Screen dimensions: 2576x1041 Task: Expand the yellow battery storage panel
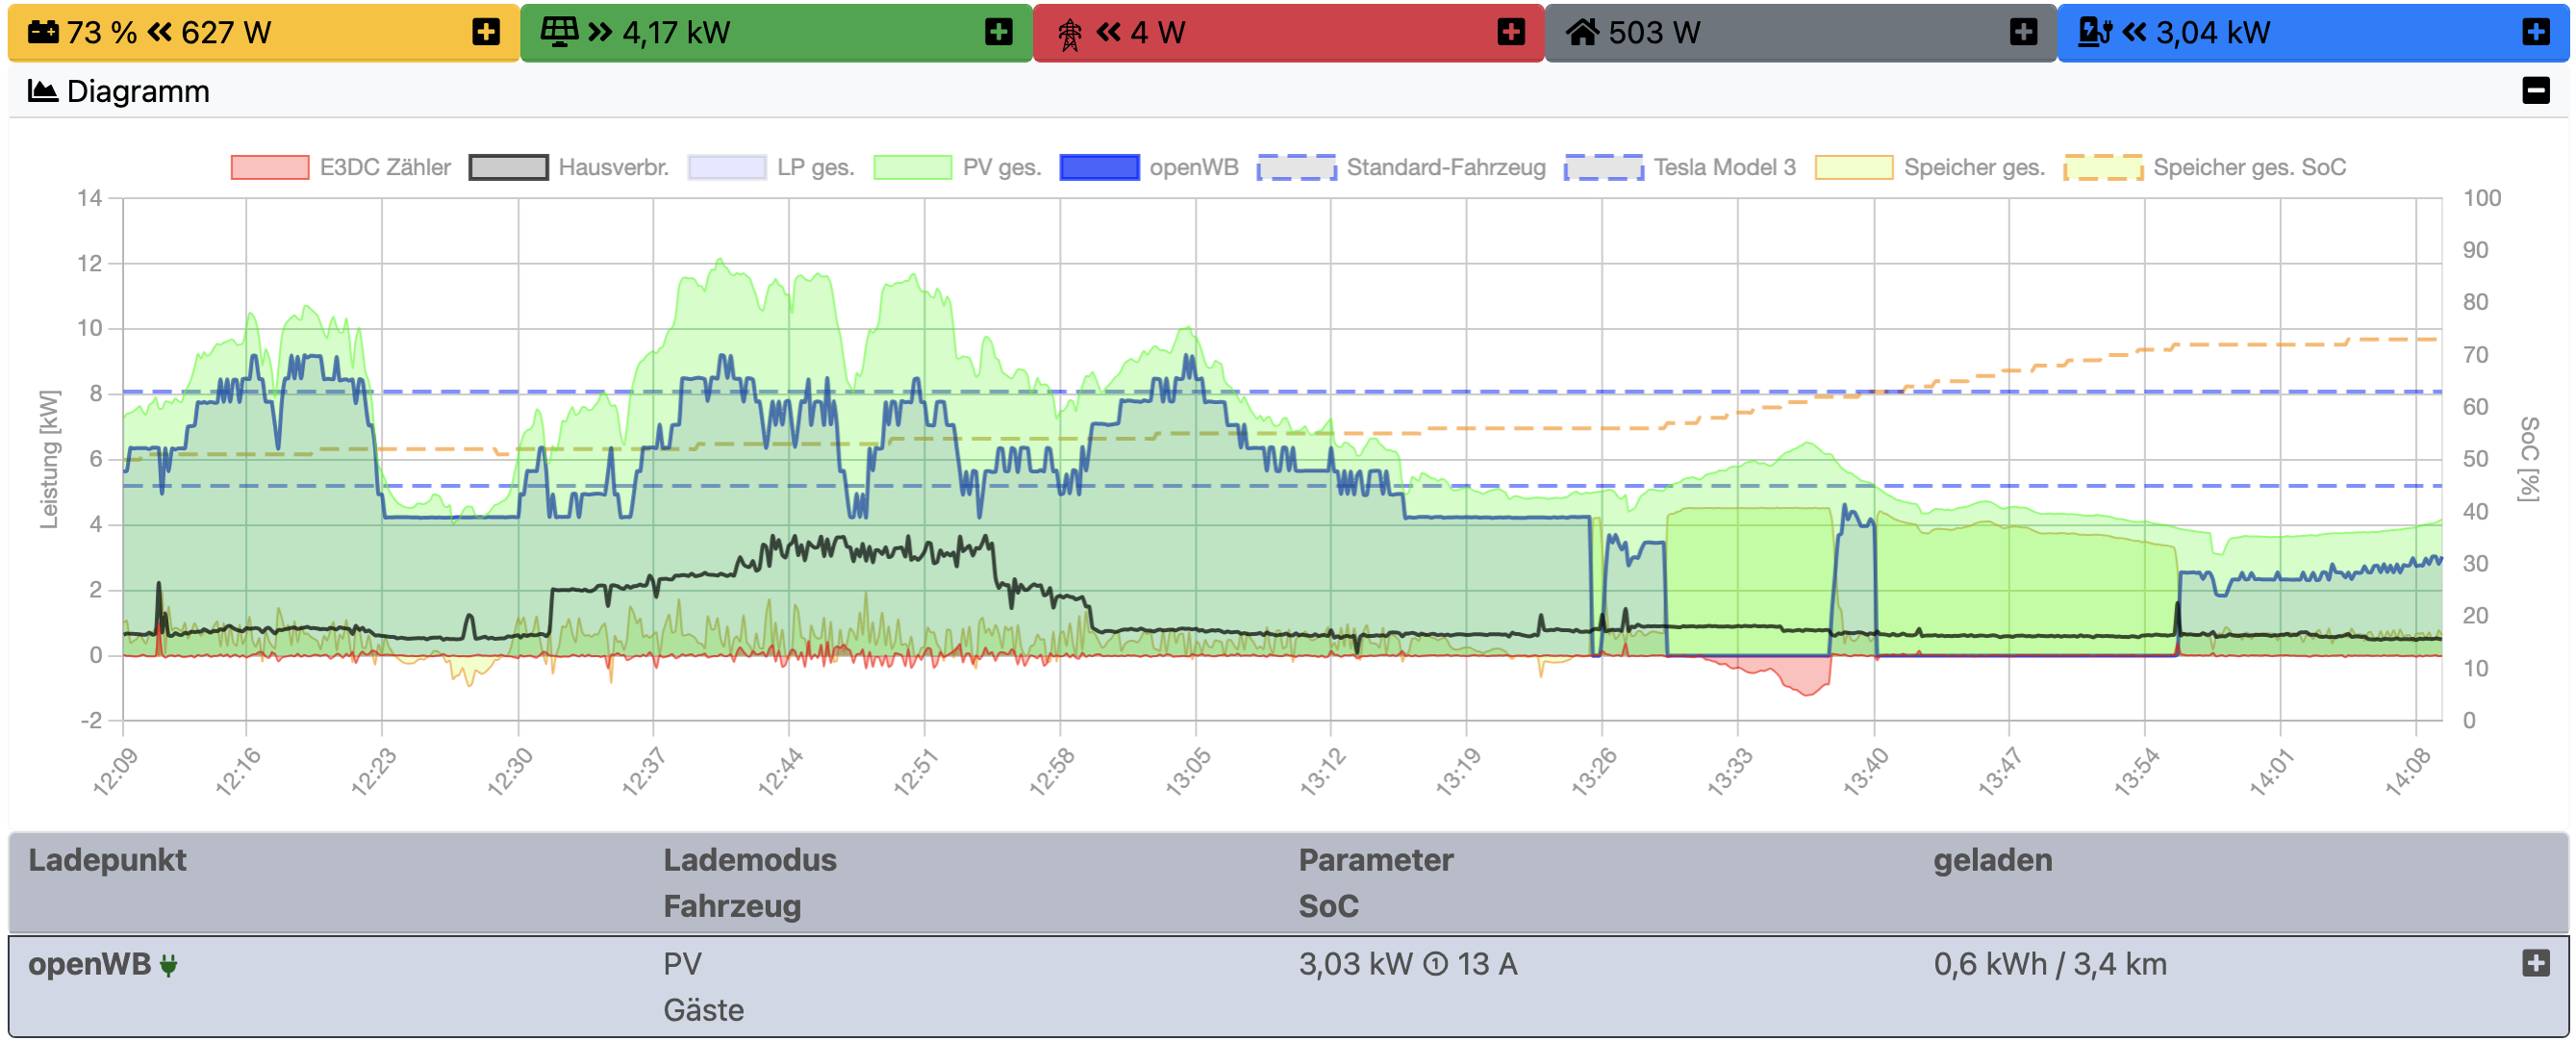(x=486, y=32)
